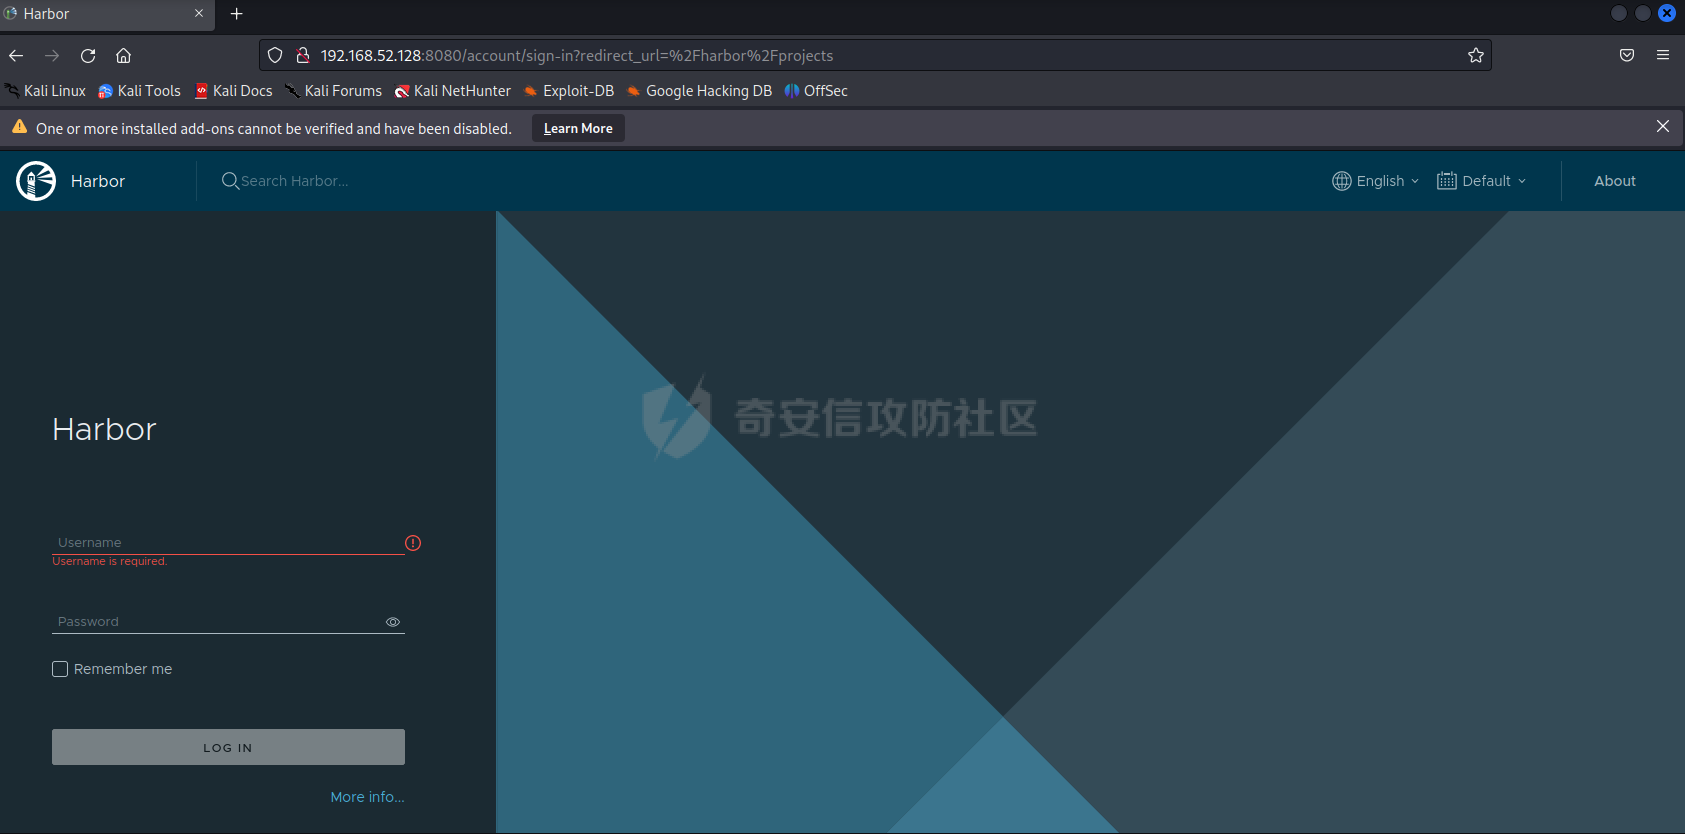Open the OffSec bookmark
Viewport: 1685px width, 834px height.
click(816, 91)
